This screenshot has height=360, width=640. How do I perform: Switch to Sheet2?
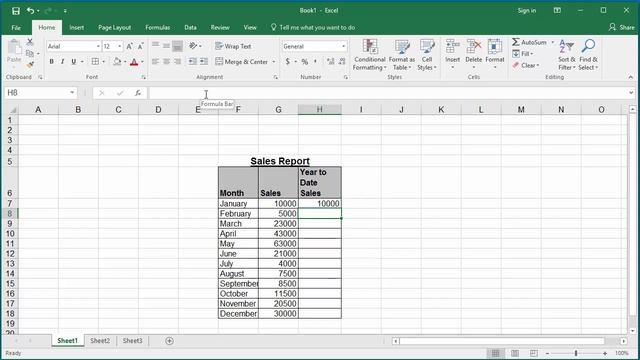tap(100, 341)
